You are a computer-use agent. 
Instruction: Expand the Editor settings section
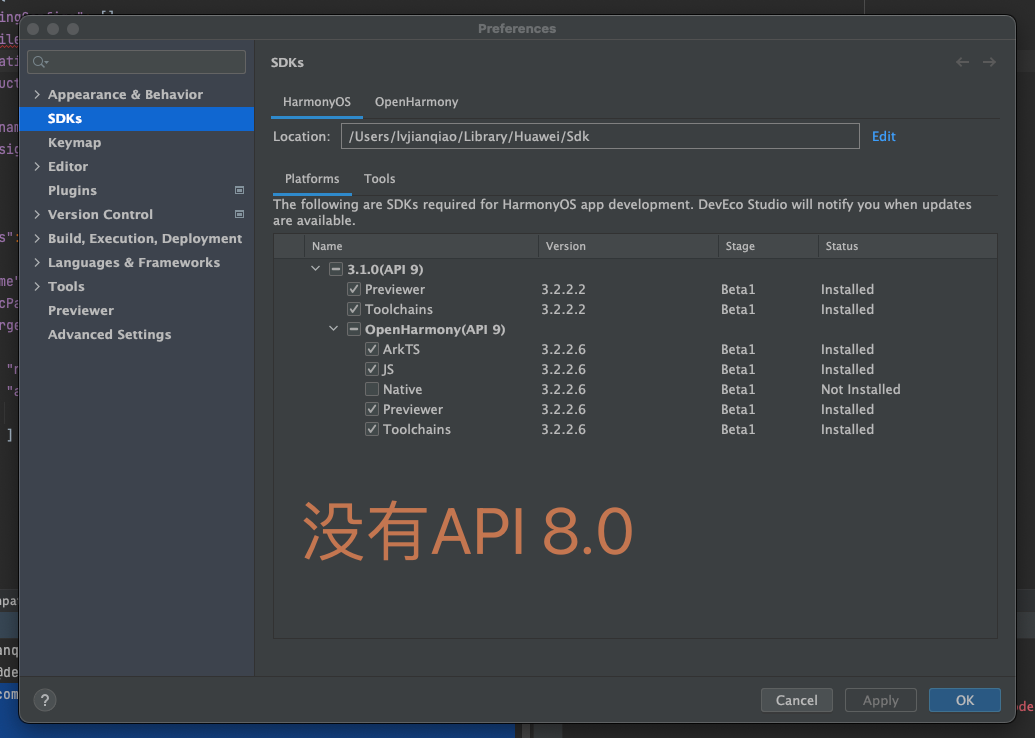(37, 166)
